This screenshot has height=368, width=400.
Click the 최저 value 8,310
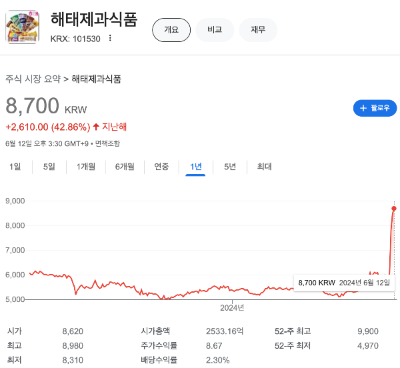pos(73,360)
